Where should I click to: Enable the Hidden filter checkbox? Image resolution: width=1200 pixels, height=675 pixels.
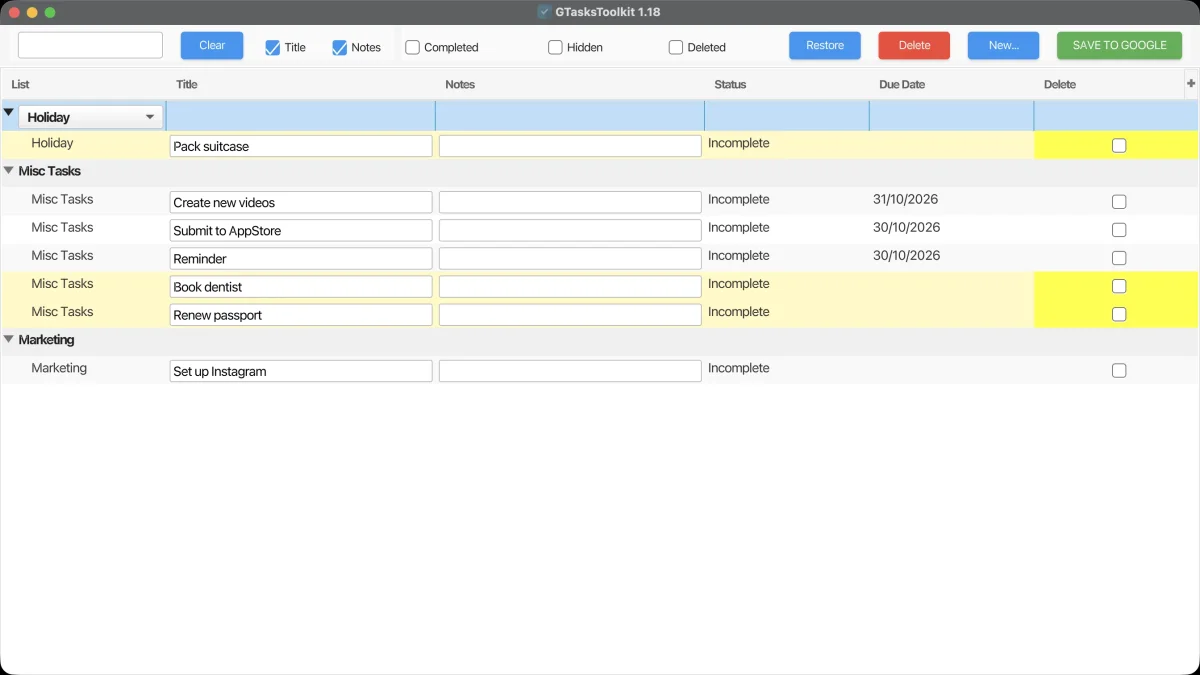(x=555, y=47)
